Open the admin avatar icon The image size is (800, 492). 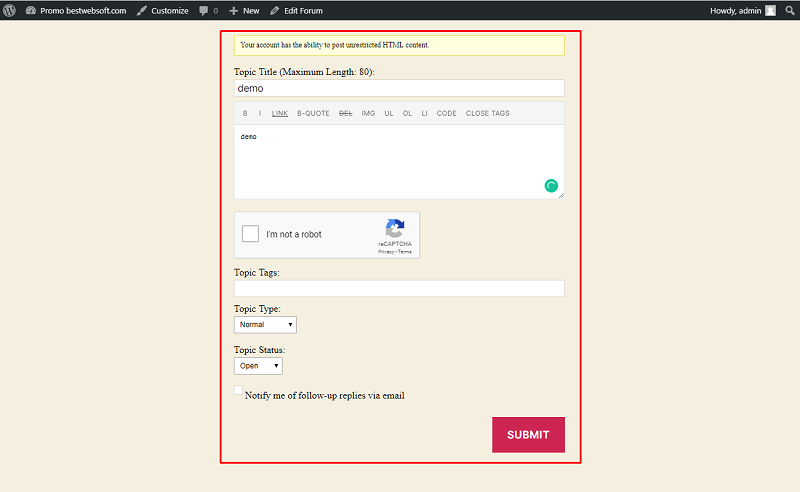click(x=770, y=10)
